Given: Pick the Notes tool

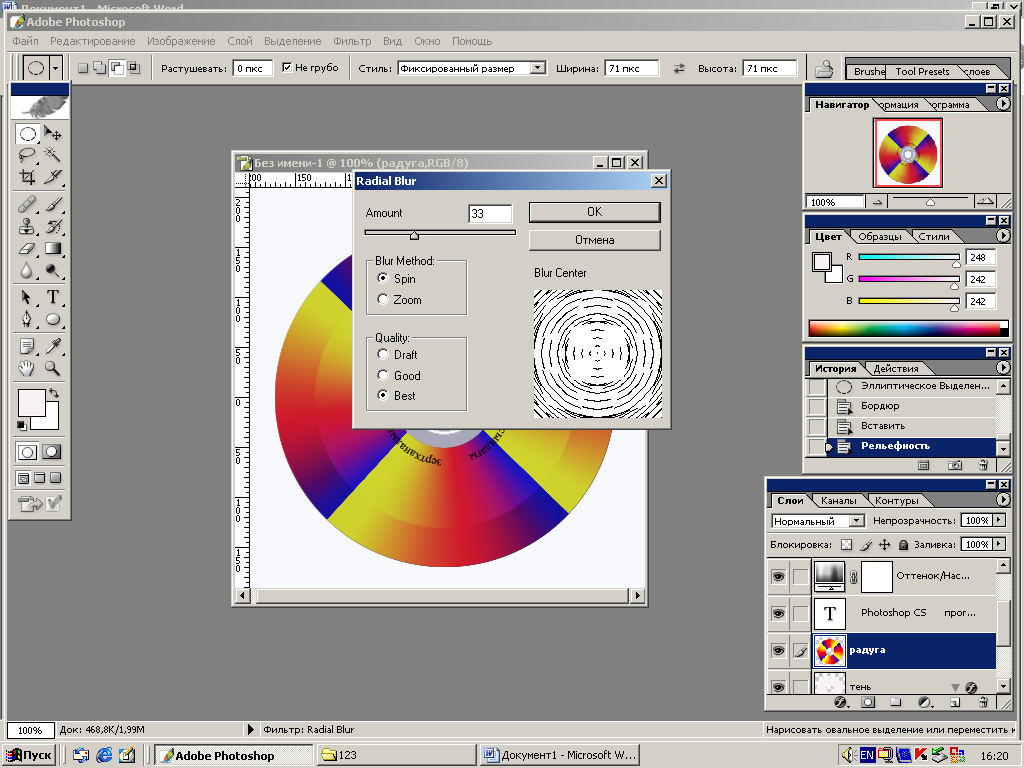Looking at the screenshot, I should (x=27, y=346).
